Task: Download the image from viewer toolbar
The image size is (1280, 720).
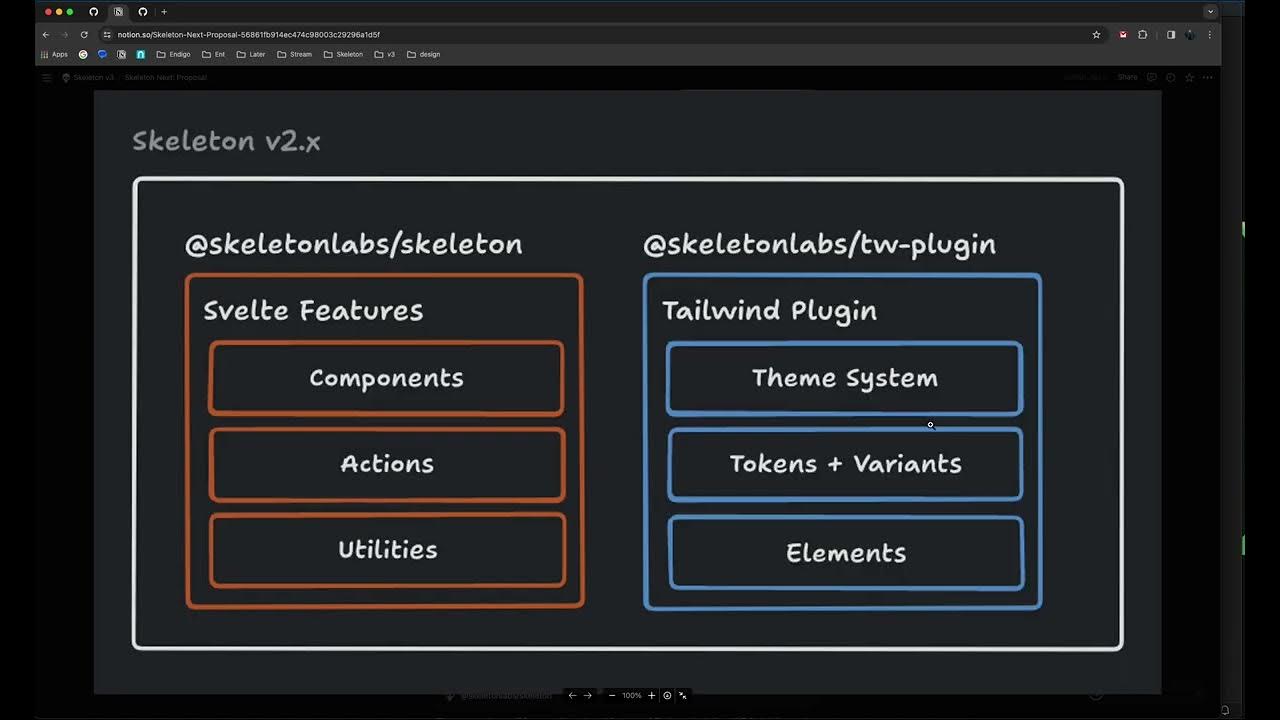Action: click(x=667, y=695)
